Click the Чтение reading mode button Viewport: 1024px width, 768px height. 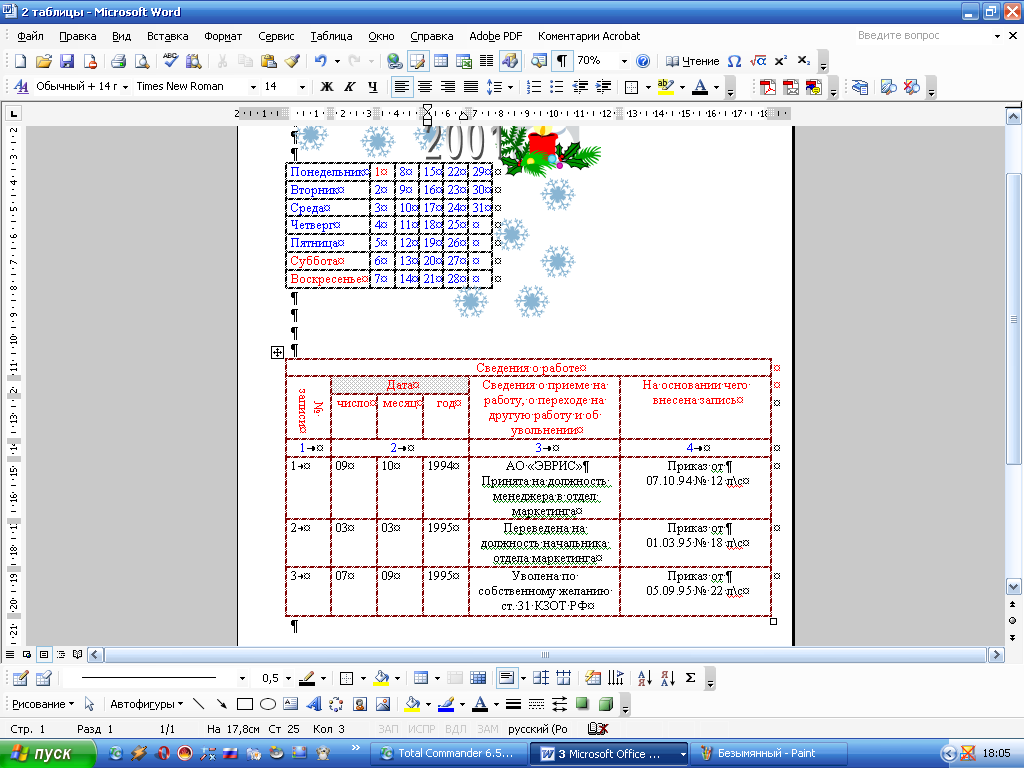tap(692, 61)
